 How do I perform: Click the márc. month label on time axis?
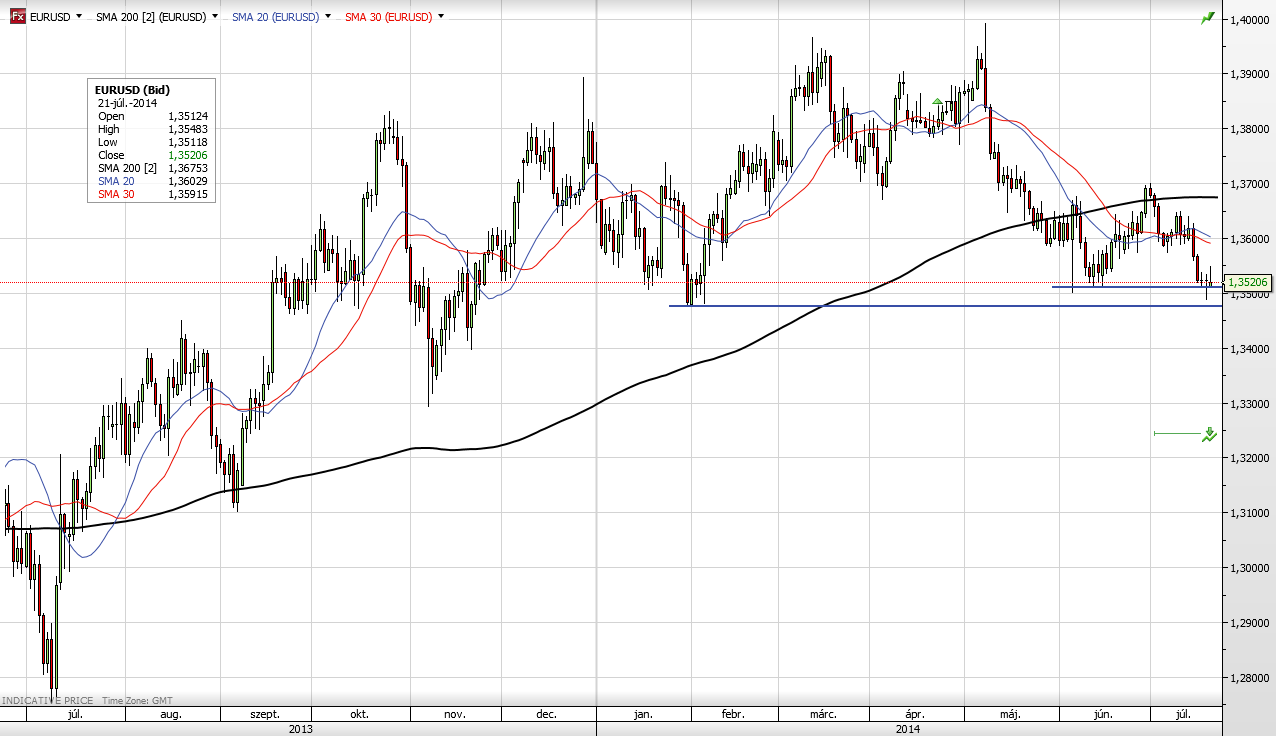coord(823,715)
